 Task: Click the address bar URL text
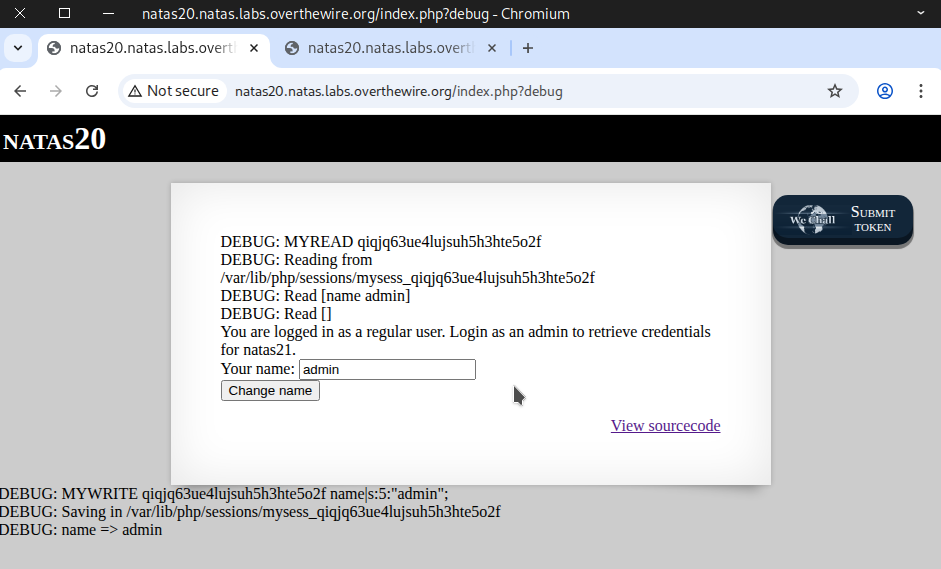[400, 91]
